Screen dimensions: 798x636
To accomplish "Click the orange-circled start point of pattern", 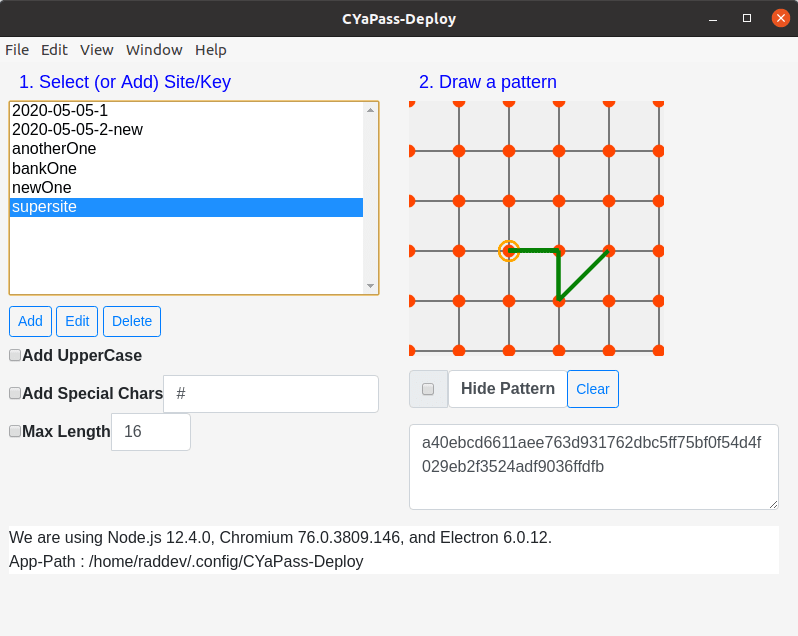I will pyautogui.click(x=509, y=251).
